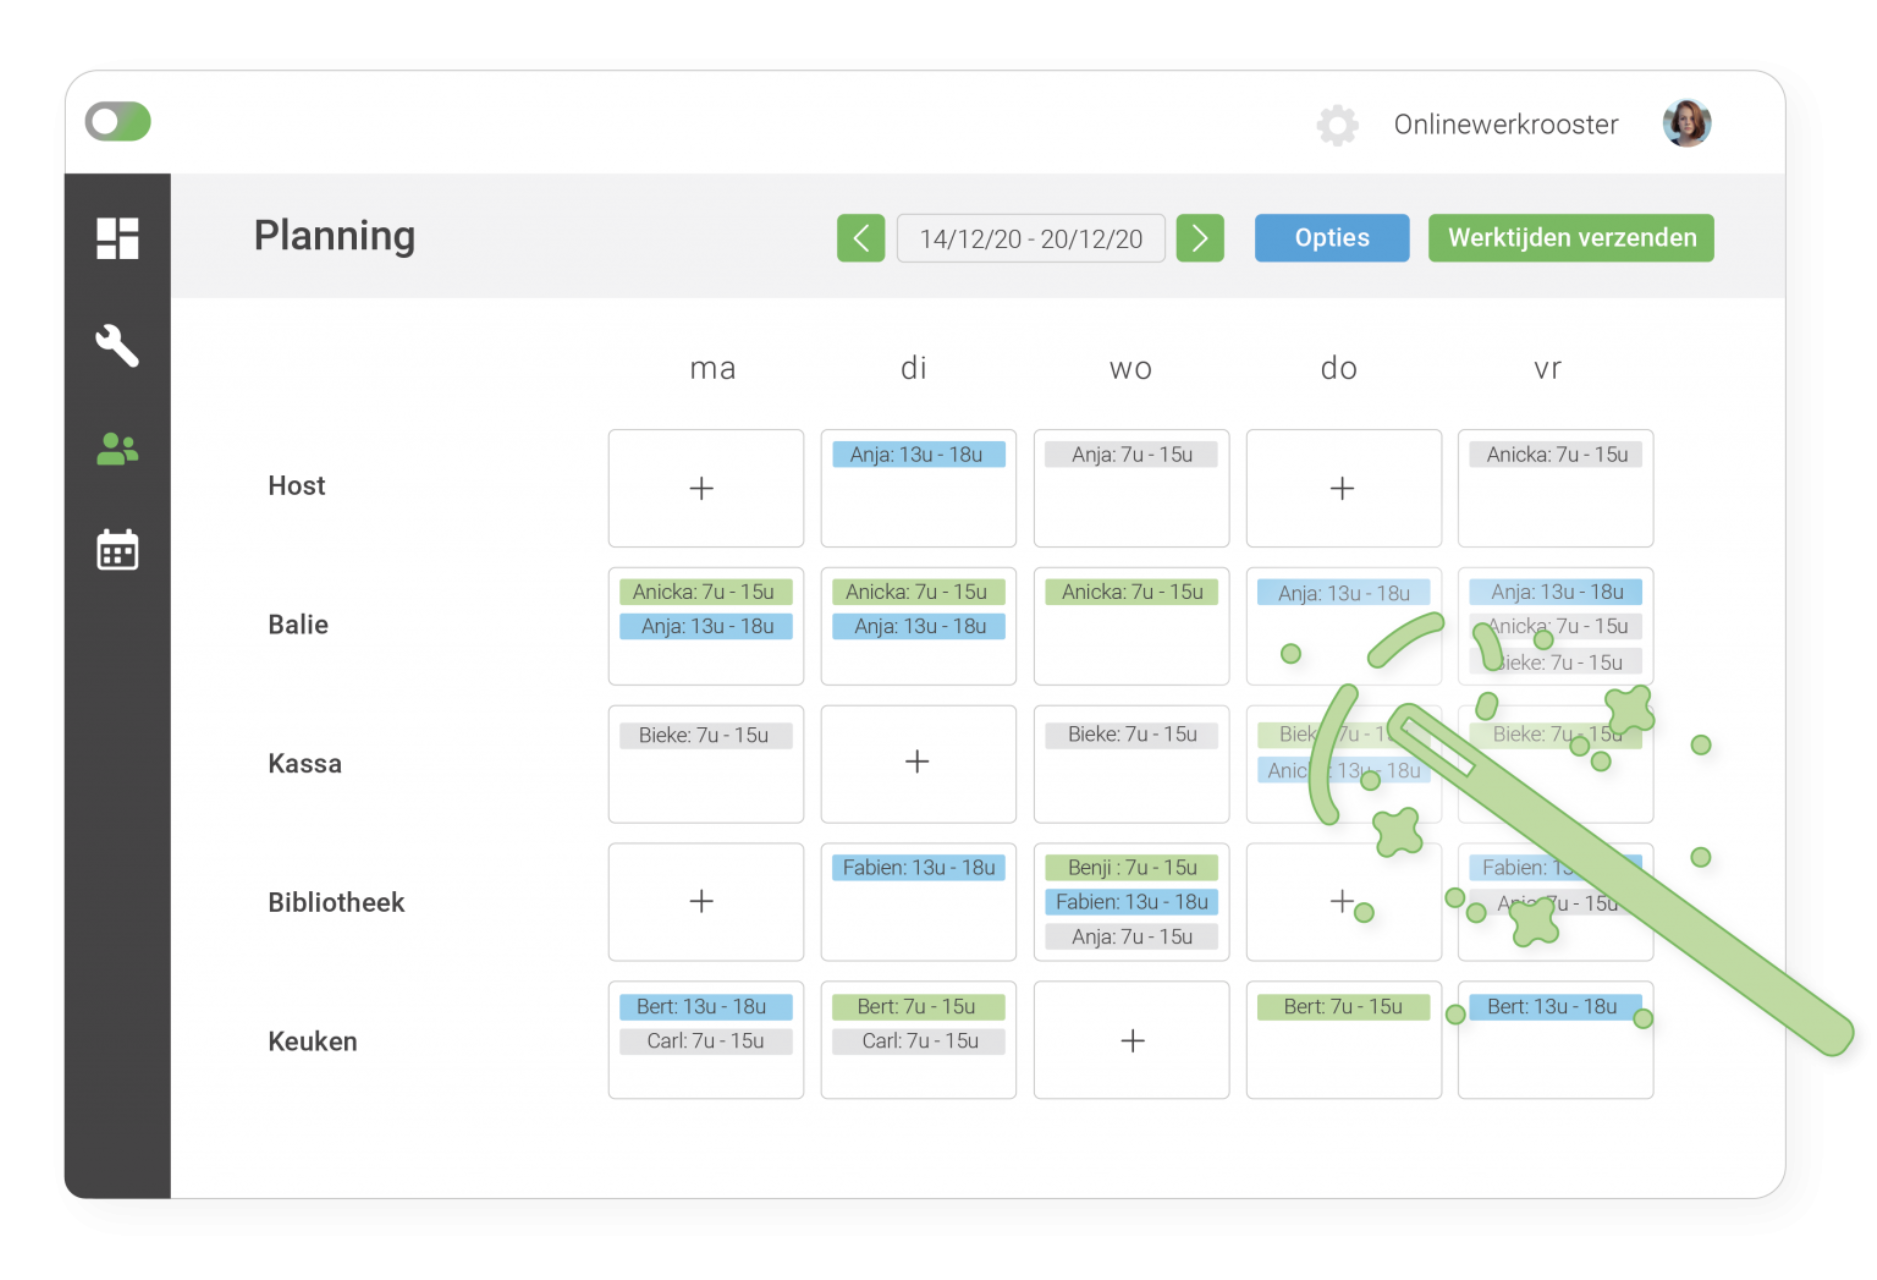
Task: Go to next week with right arrow
Action: pyautogui.click(x=1200, y=238)
